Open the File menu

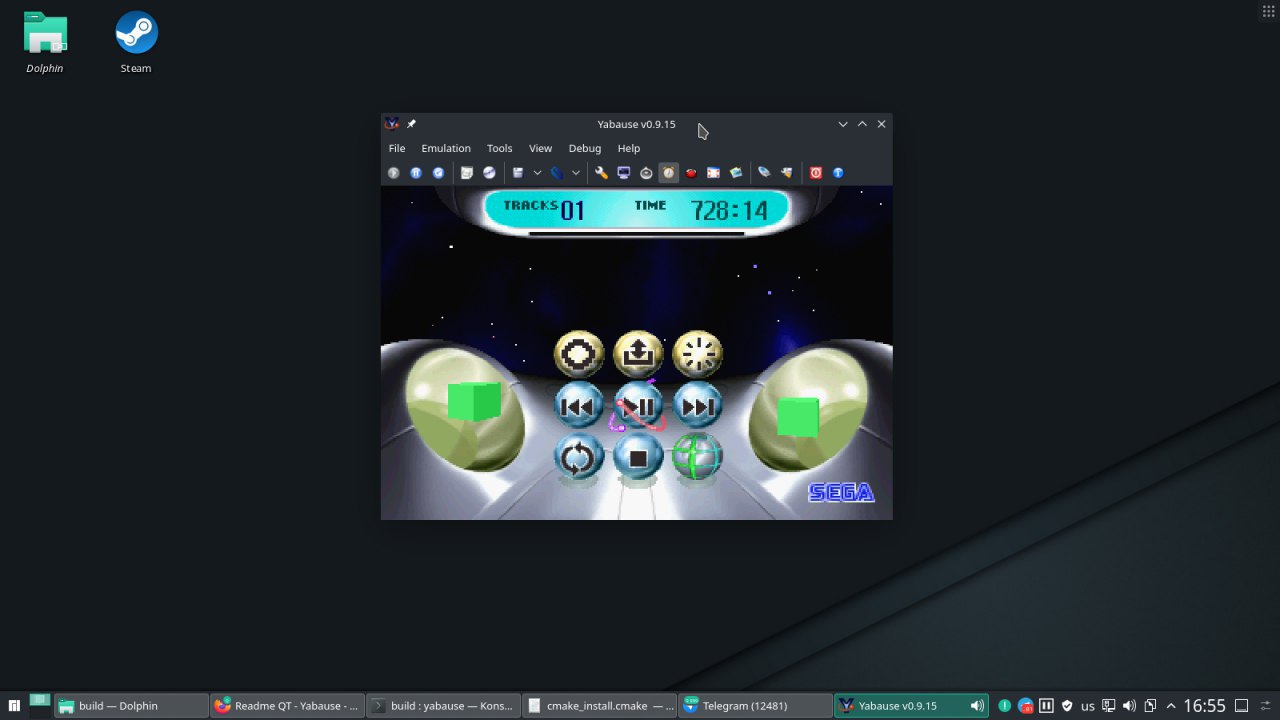(397, 148)
